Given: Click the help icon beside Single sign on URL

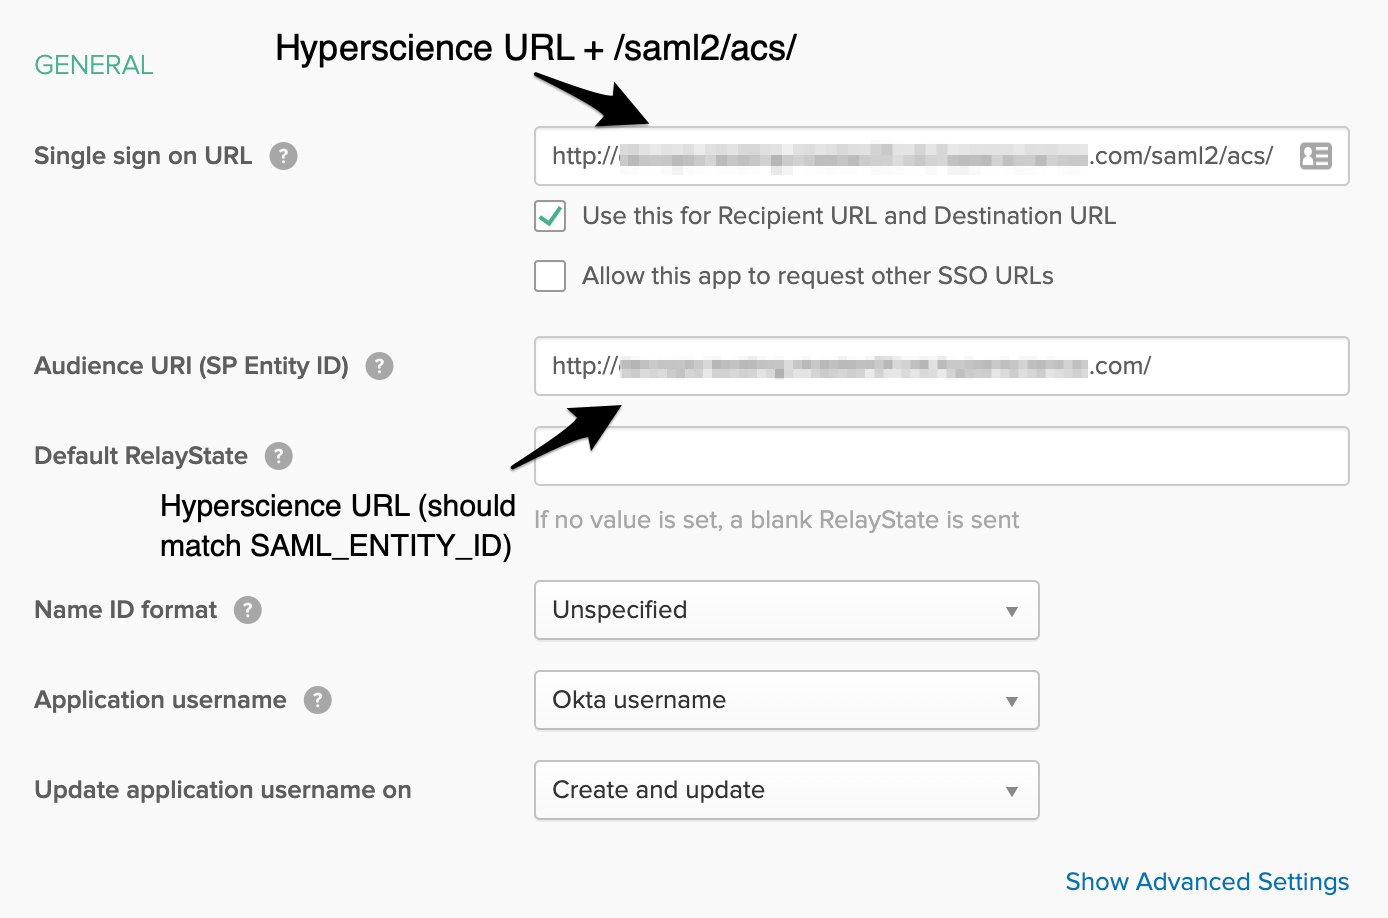Looking at the screenshot, I should 284,156.
